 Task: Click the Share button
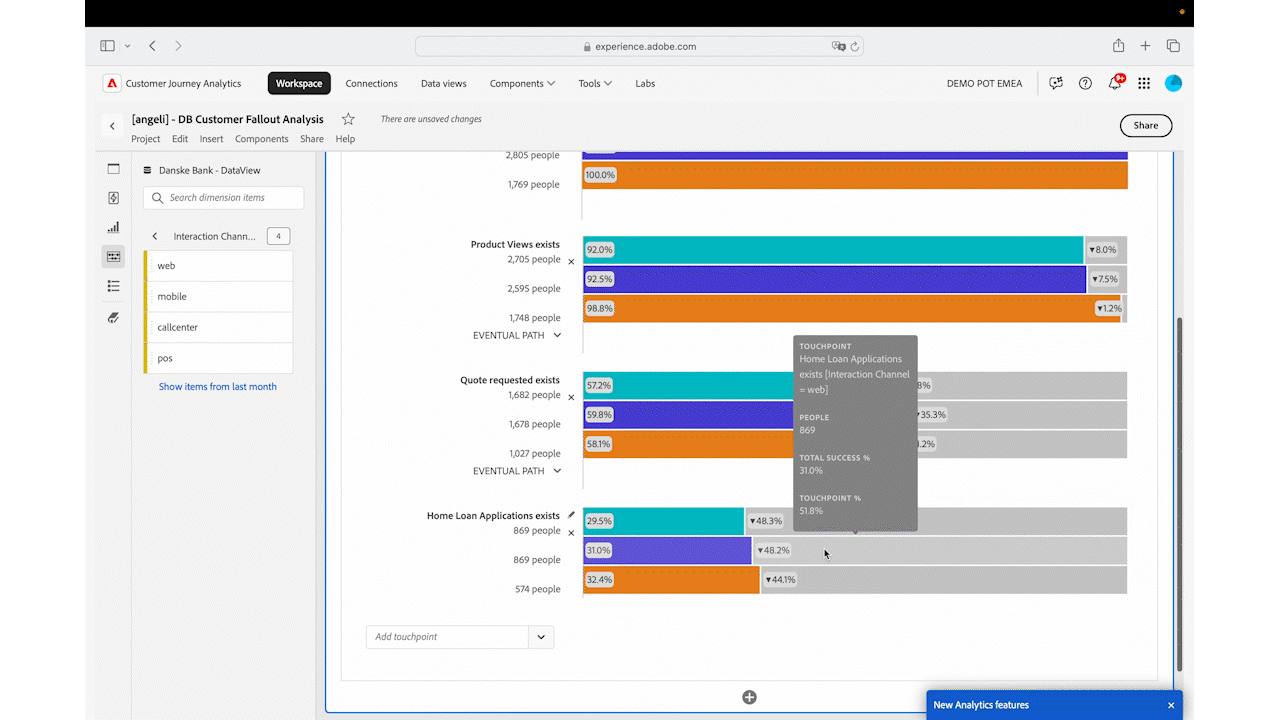pyautogui.click(x=1146, y=126)
